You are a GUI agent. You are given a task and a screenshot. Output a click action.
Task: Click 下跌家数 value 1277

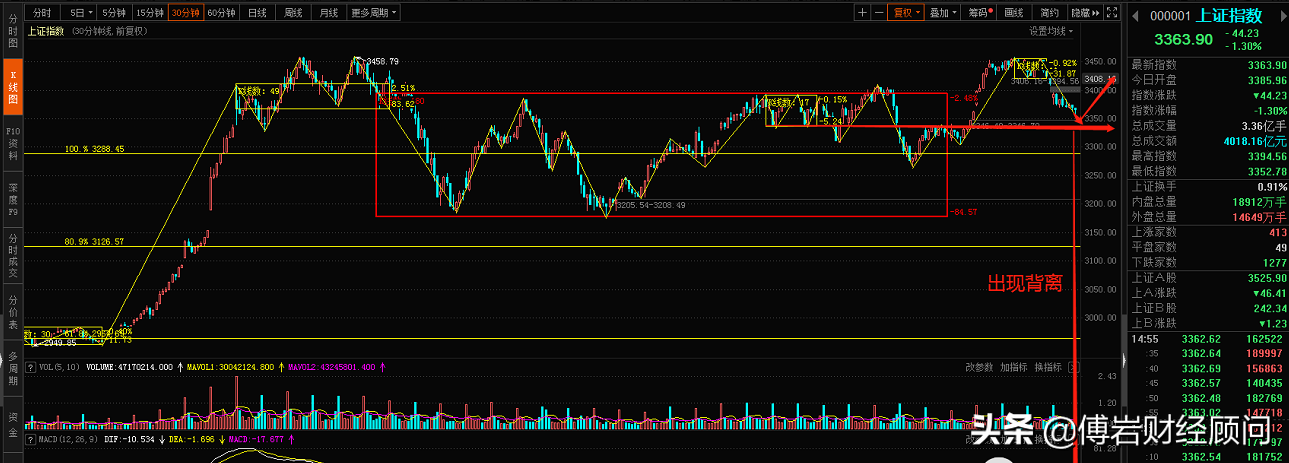pos(1273,261)
